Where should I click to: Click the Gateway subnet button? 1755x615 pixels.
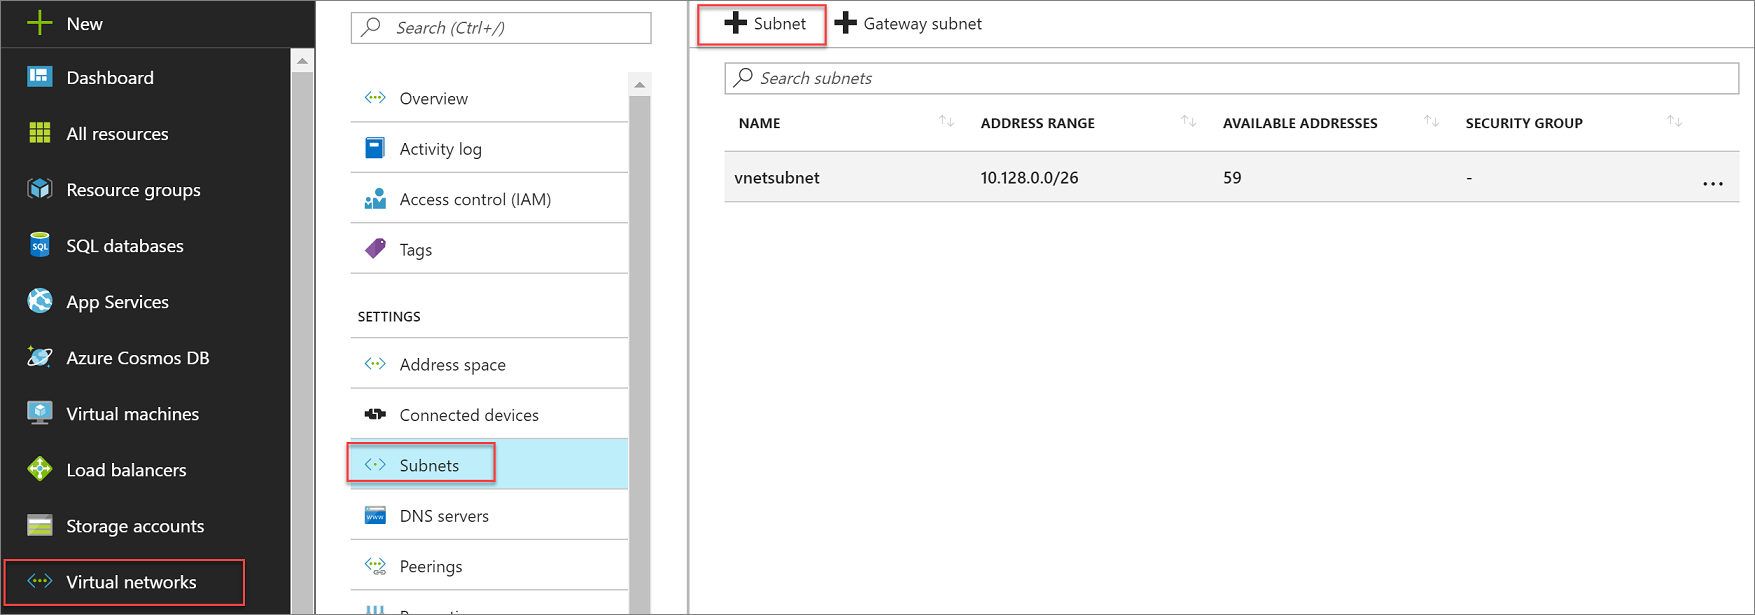909,24
